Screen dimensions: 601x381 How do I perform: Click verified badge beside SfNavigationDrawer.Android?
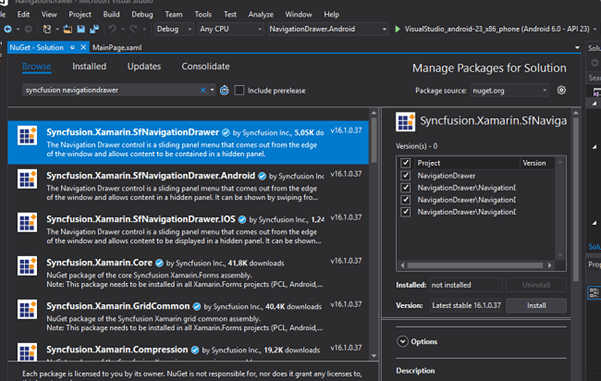pyautogui.click(x=262, y=176)
